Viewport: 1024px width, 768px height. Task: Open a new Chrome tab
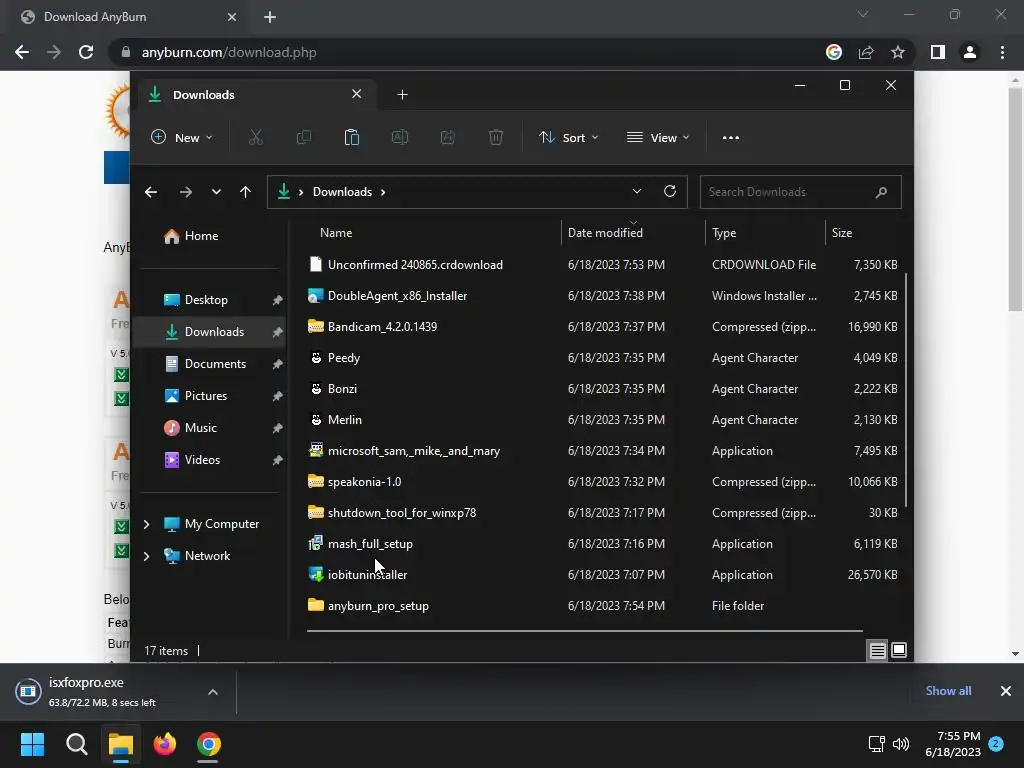tap(270, 17)
